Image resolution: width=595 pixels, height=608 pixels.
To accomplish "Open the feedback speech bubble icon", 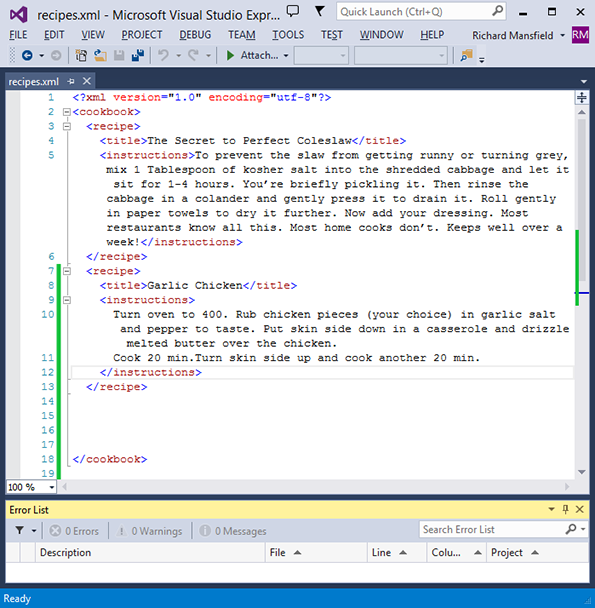I will click(x=293, y=11).
